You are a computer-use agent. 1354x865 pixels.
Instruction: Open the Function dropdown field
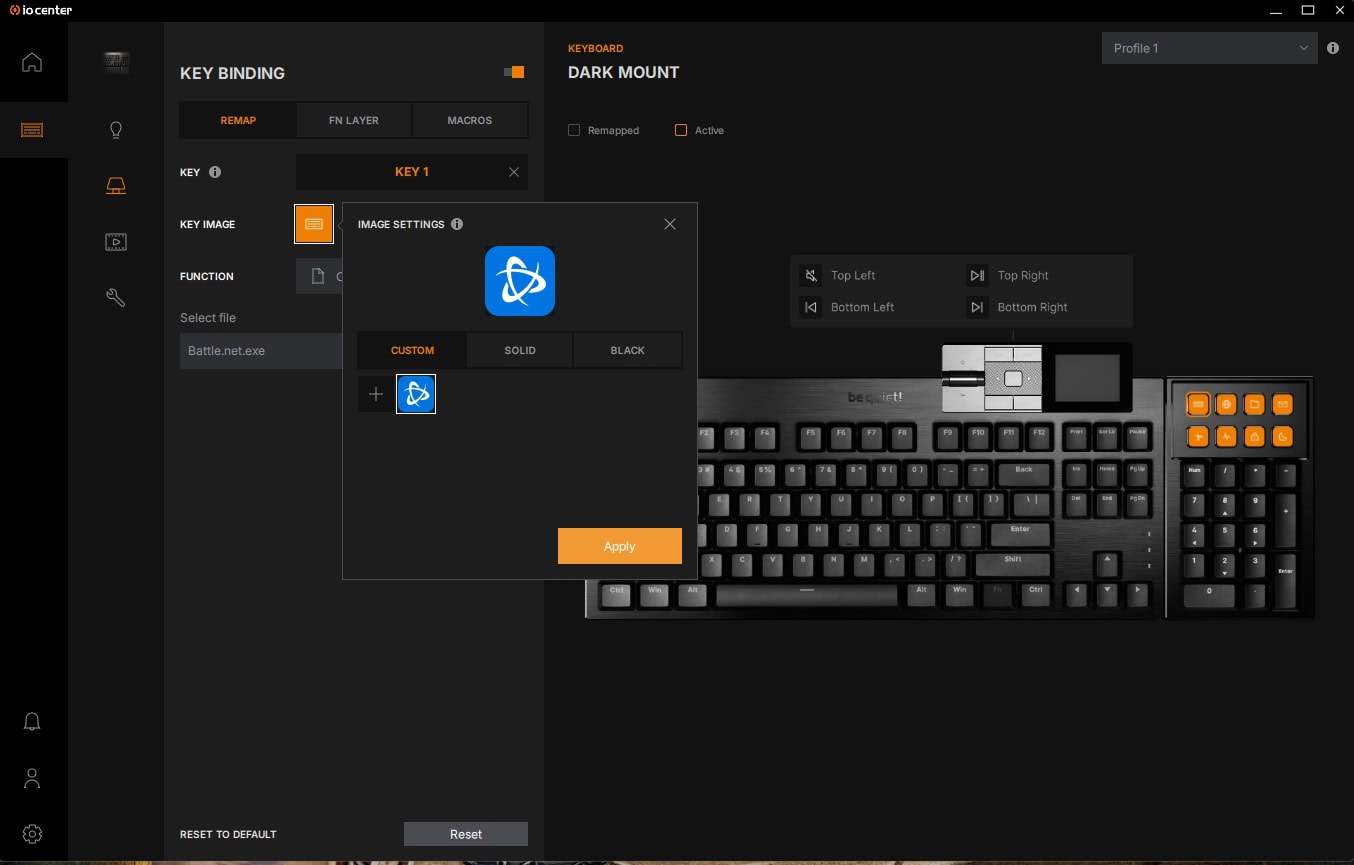coord(319,276)
